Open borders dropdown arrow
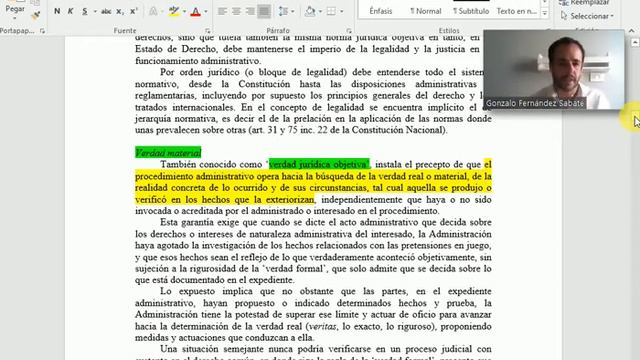The image size is (640, 360). pos(342,11)
